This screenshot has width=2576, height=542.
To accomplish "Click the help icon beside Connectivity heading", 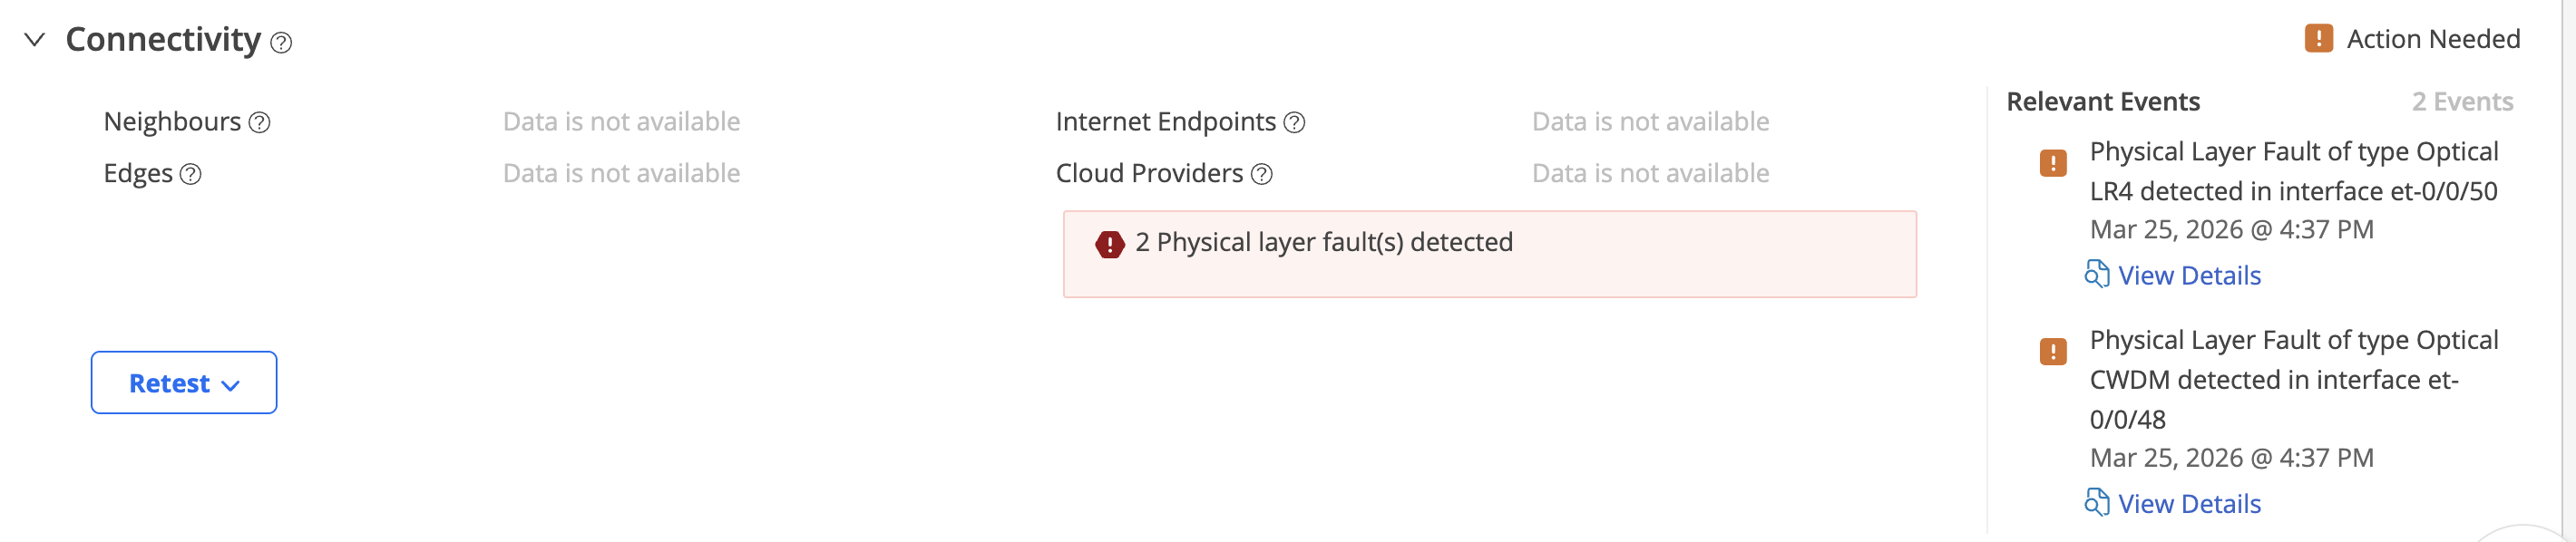I will click(281, 42).
